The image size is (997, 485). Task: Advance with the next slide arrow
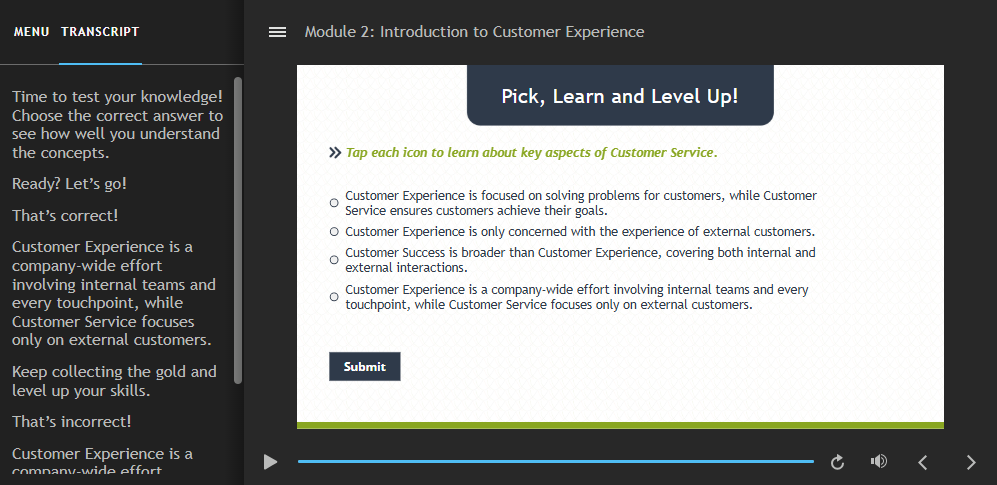click(971, 462)
